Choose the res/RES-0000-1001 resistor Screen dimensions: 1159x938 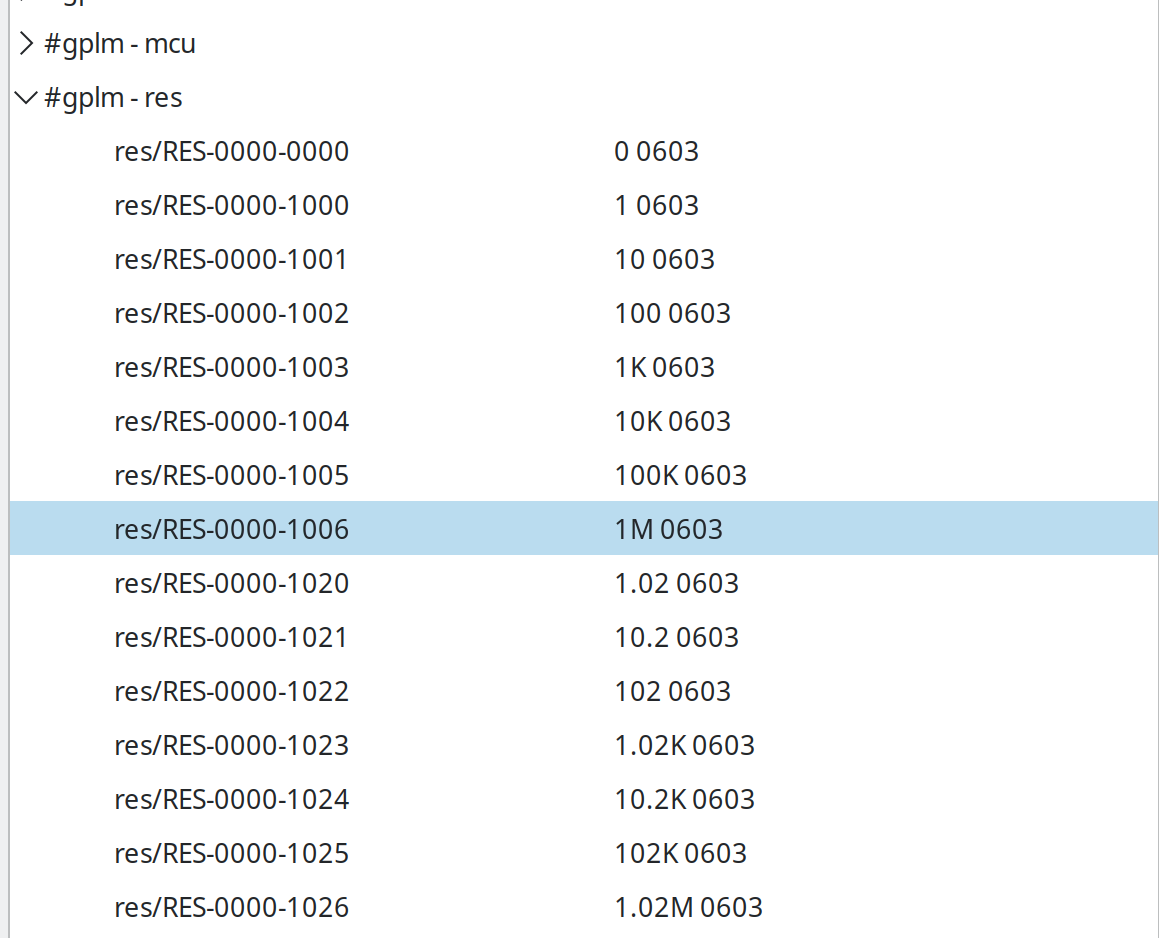pos(231,260)
